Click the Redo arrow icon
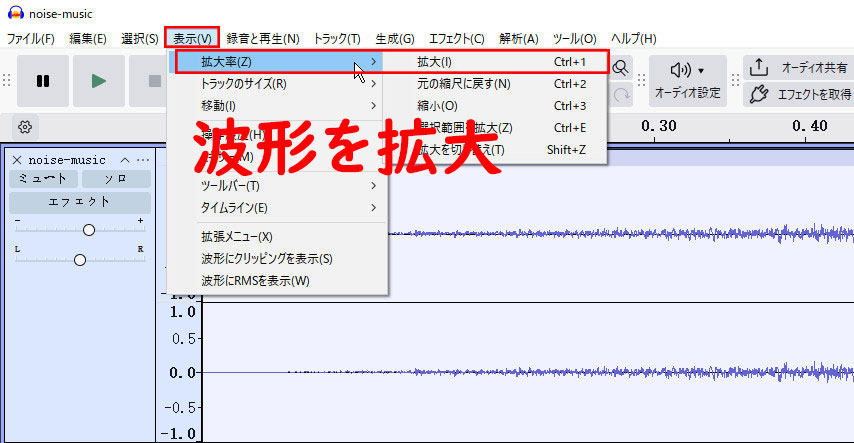This screenshot has height=443, width=854. coord(621,94)
